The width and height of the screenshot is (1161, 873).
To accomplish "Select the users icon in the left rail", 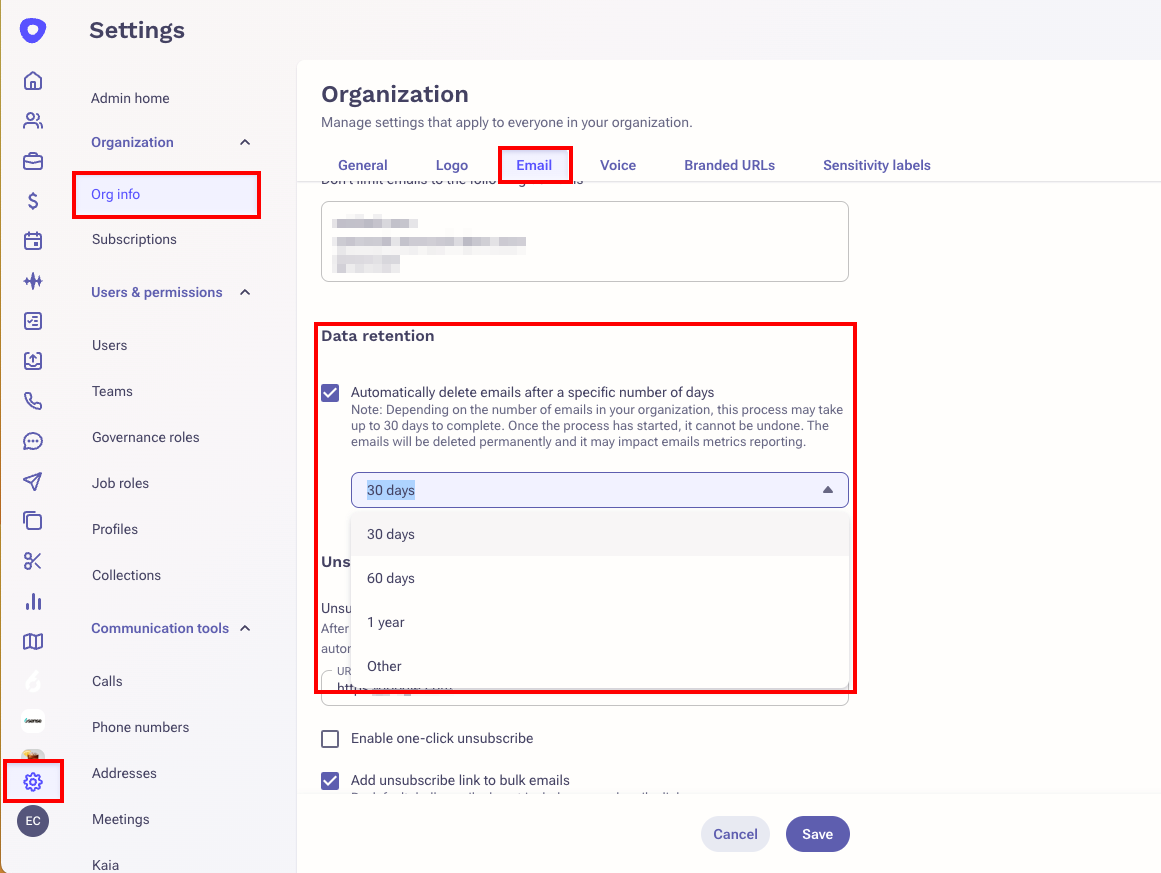I will click(33, 120).
